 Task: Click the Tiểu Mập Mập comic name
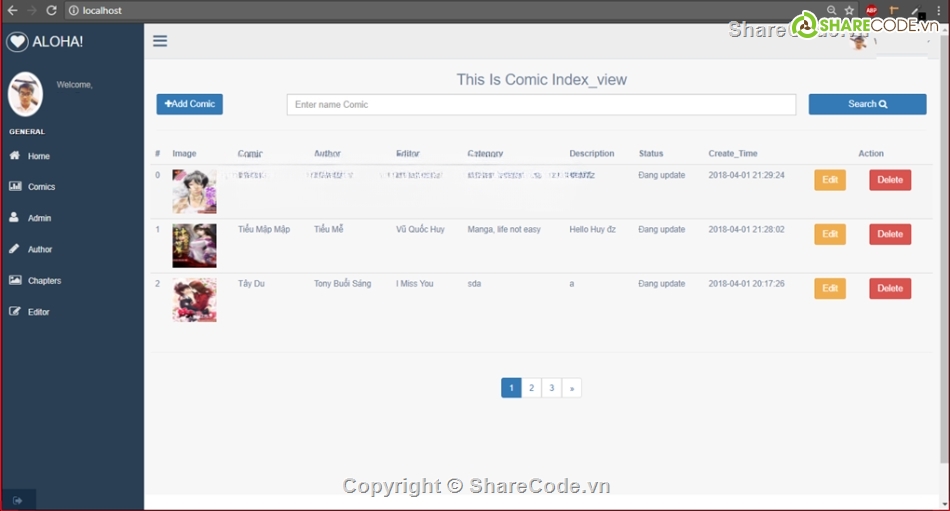[x=264, y=229]
